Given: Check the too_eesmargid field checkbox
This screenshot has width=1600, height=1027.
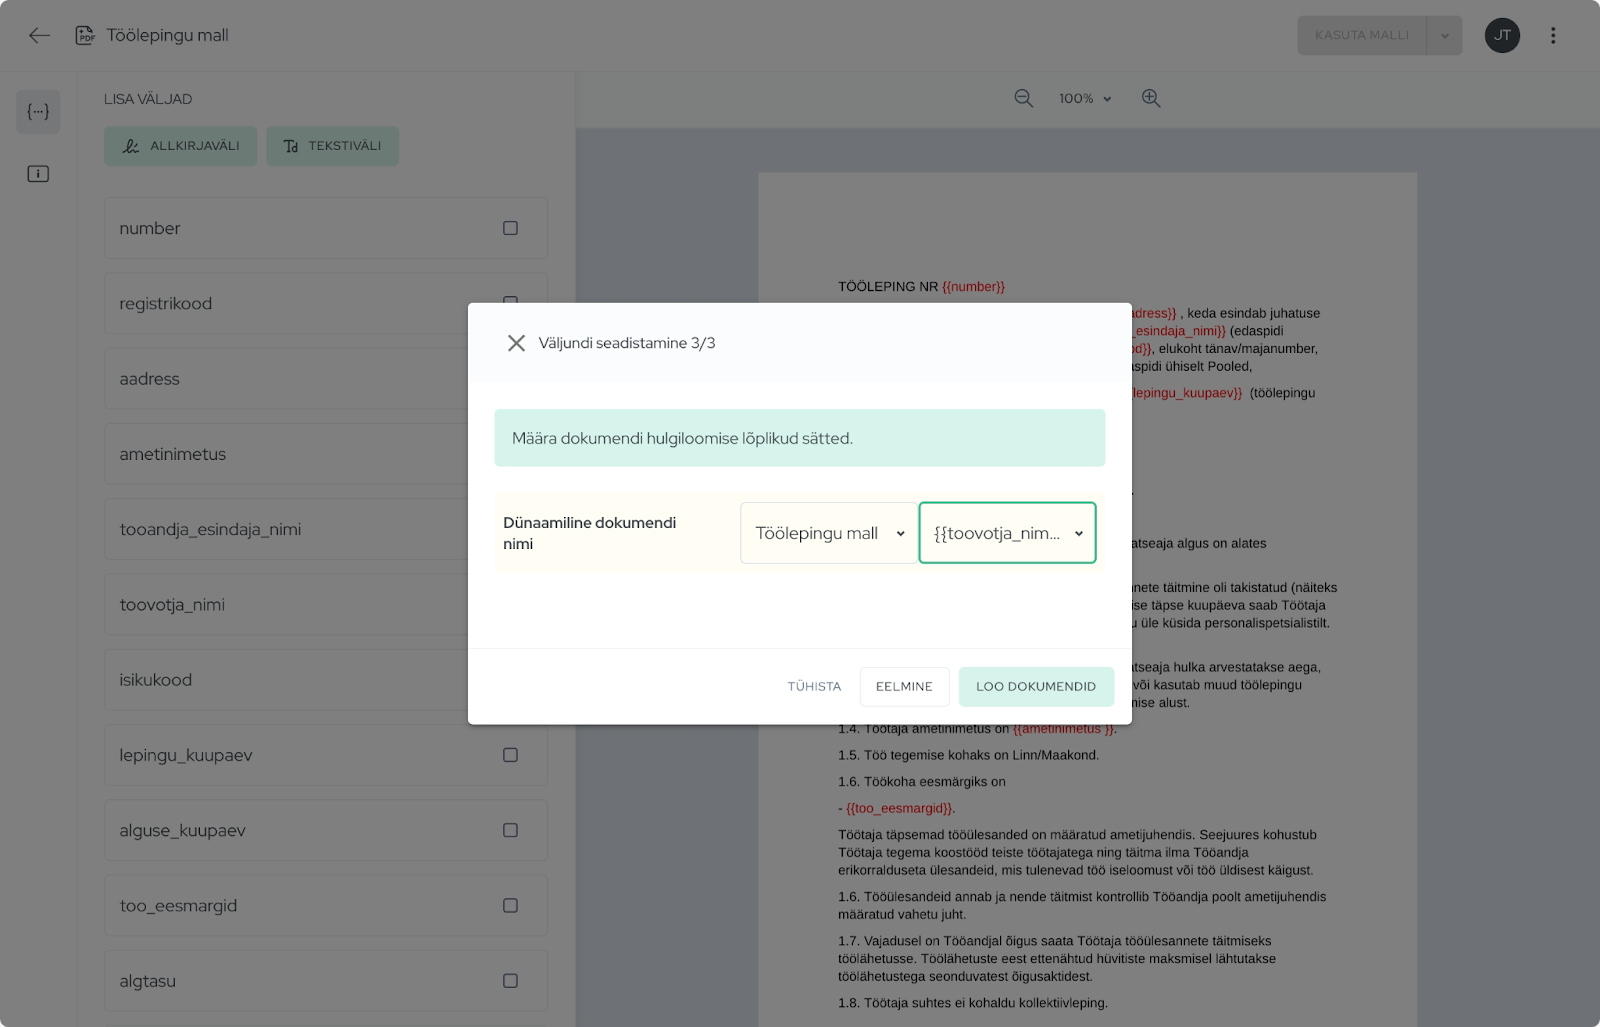Looking at the screenshot, I should click(510, 906).
